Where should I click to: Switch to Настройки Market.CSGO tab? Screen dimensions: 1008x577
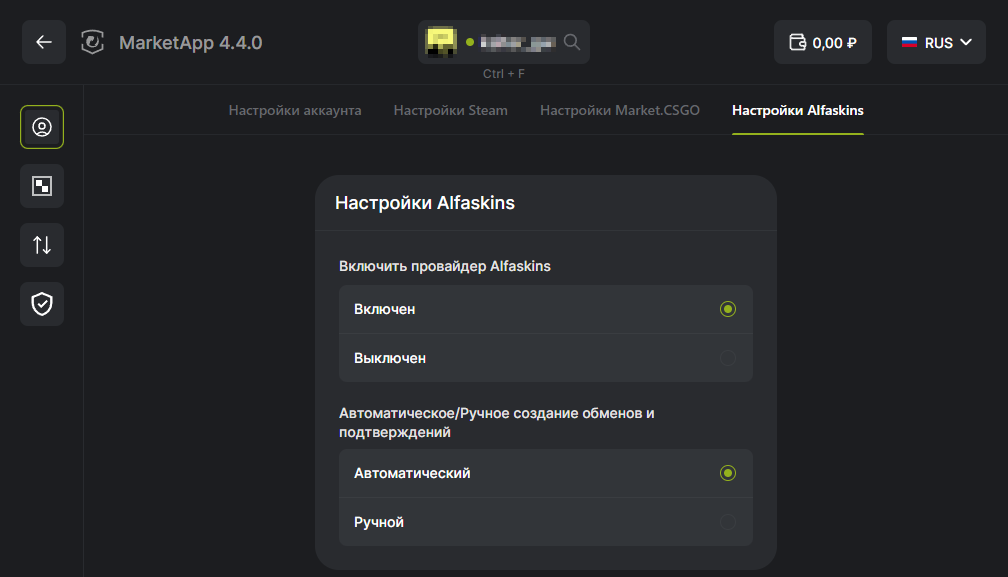pyautogui.click(x=620, y=111)
